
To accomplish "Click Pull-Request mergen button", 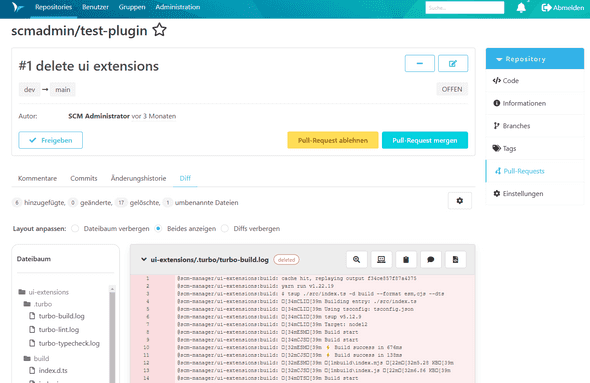I will tap(425, 140).
